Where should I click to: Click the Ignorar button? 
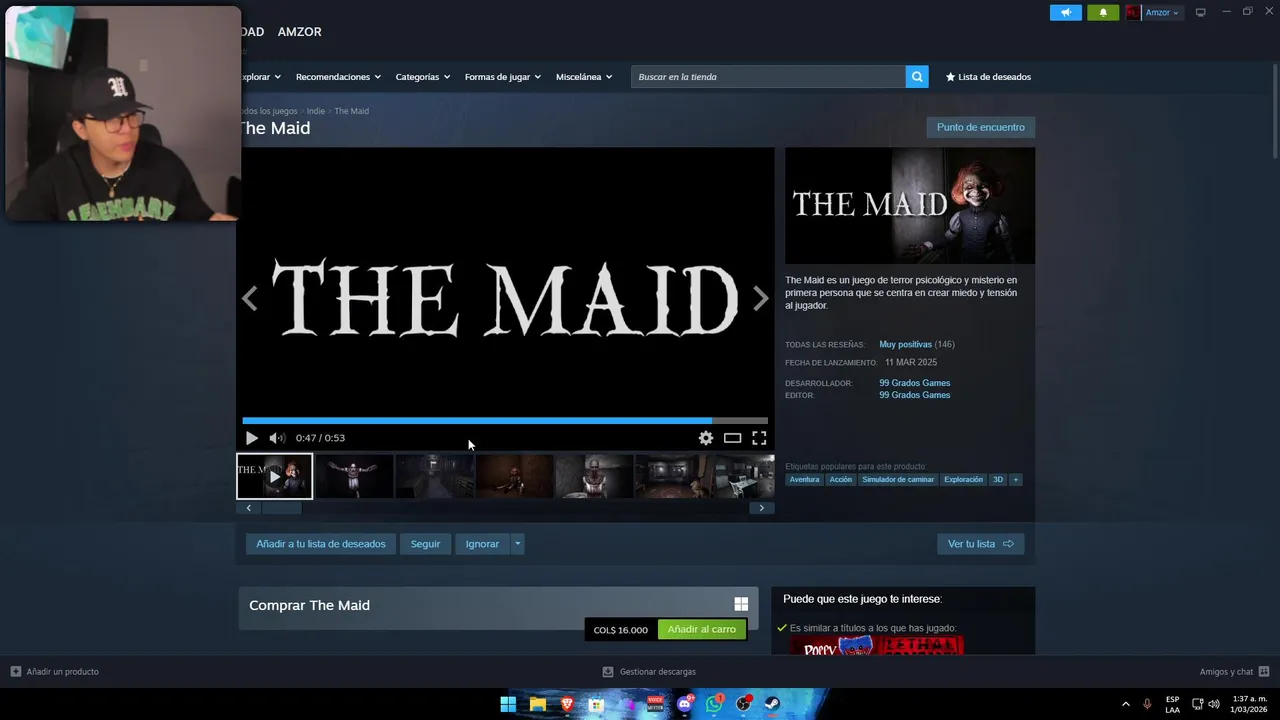pyautogui.click(x=482, y=544)
